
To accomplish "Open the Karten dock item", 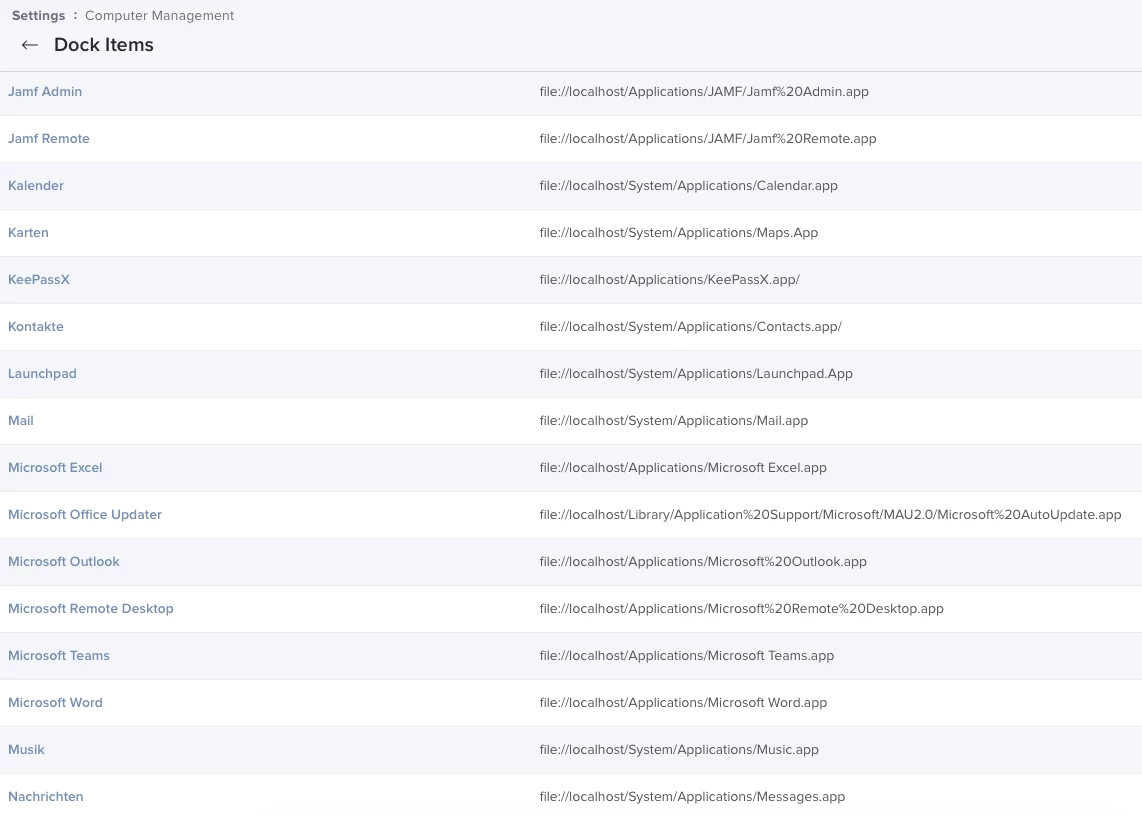I will (x=28, y=232).
